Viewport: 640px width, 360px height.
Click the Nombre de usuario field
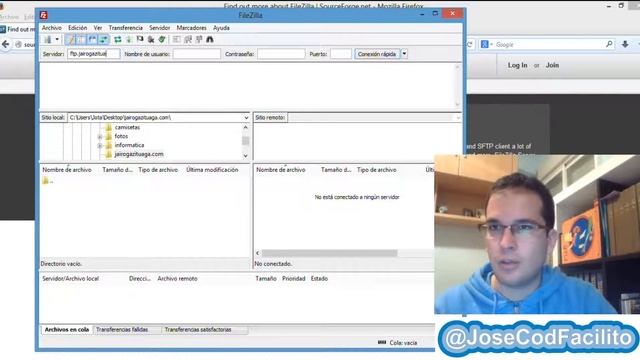[196, 54]
